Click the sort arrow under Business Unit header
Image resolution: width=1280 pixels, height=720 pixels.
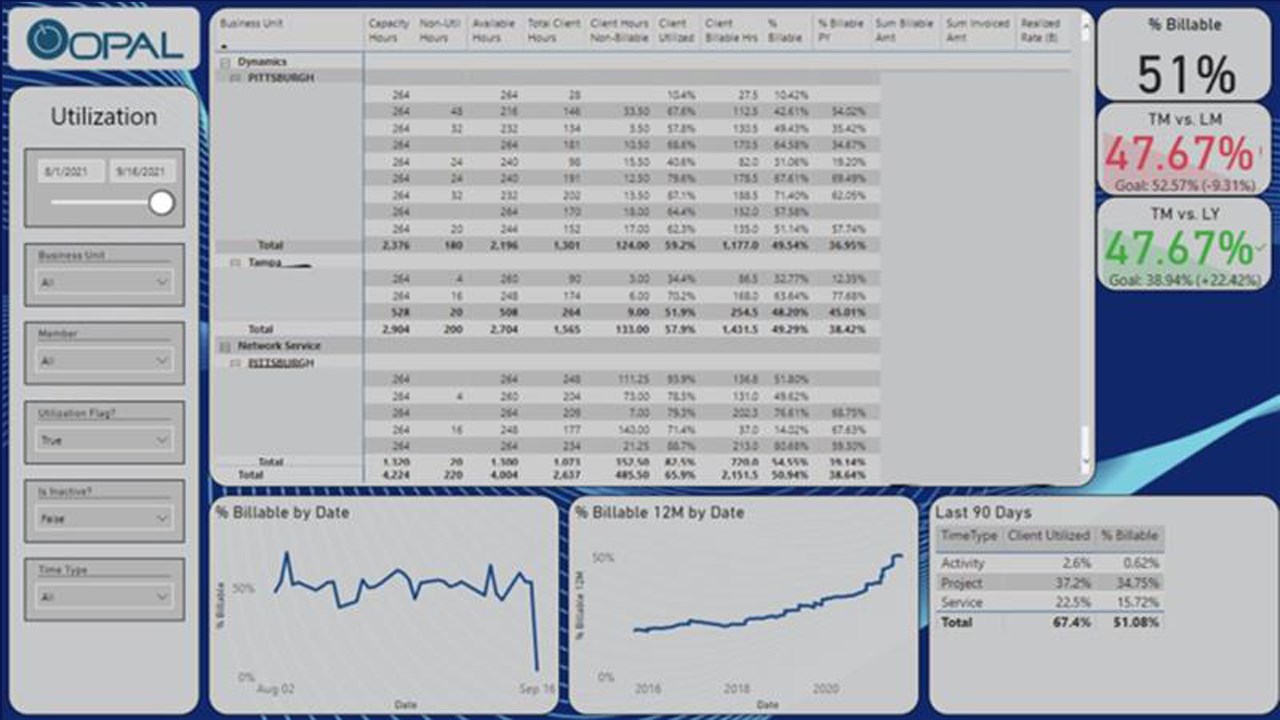[223, 46]
